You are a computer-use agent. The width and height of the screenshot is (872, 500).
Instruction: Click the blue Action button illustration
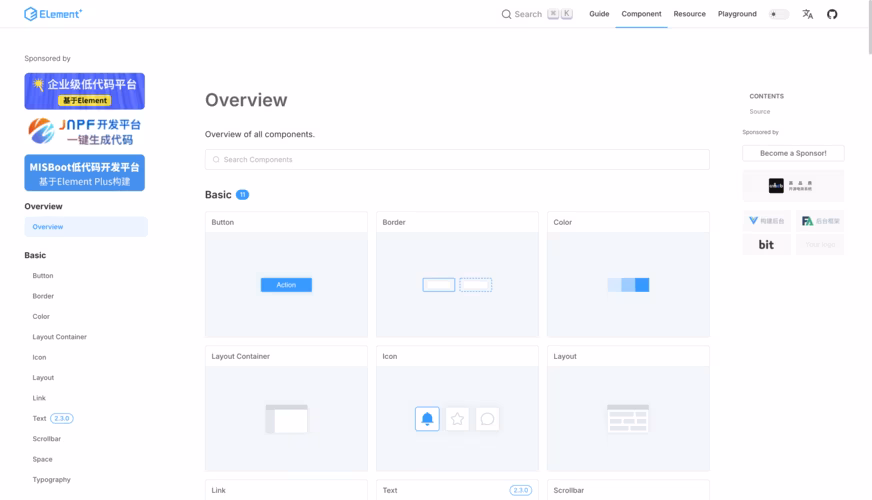[x=286, y=285]
